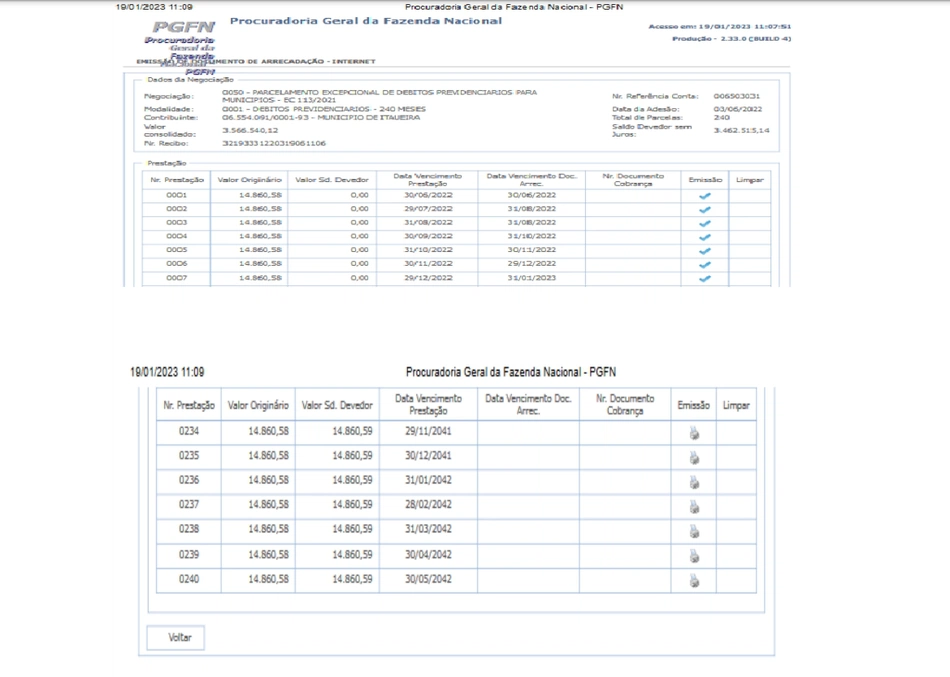Select the receipt number 32193331220319061106
Viewport: 950px width, 677px height.
(x=274, y=144)
